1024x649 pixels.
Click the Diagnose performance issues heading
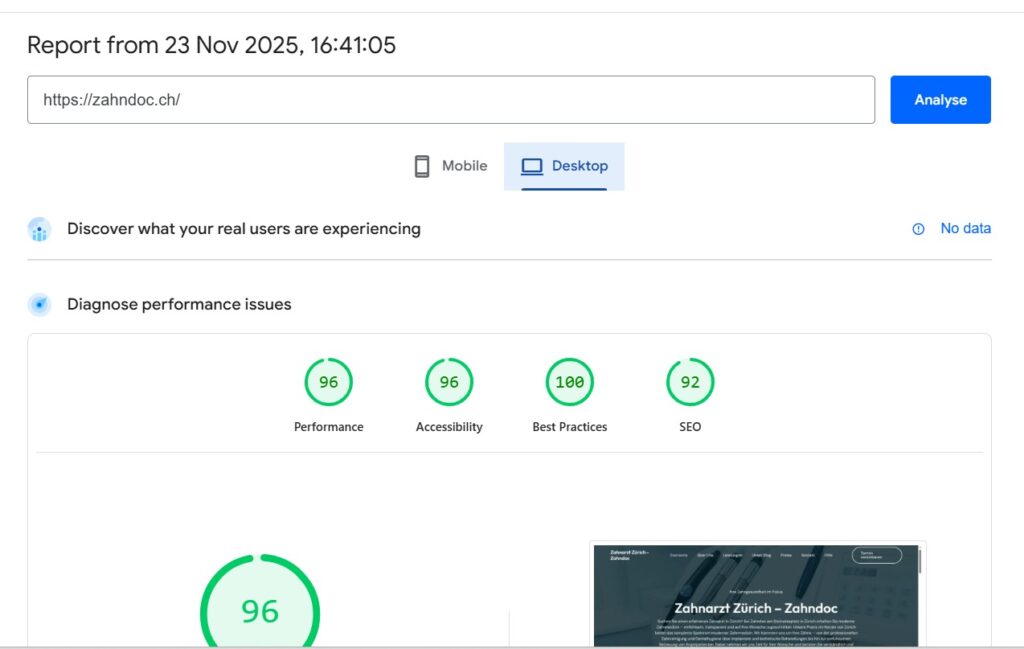click(179, 304)
